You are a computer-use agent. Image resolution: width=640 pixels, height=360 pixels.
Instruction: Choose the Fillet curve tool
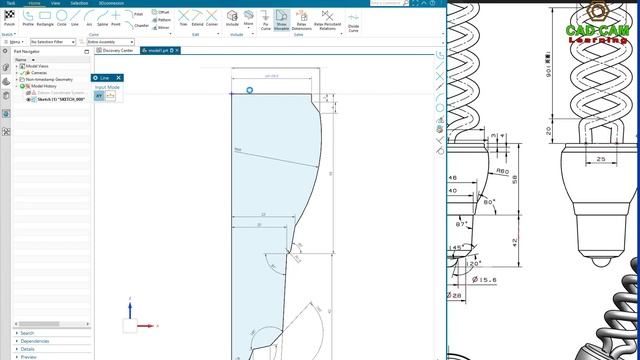(x=134, y=14)
